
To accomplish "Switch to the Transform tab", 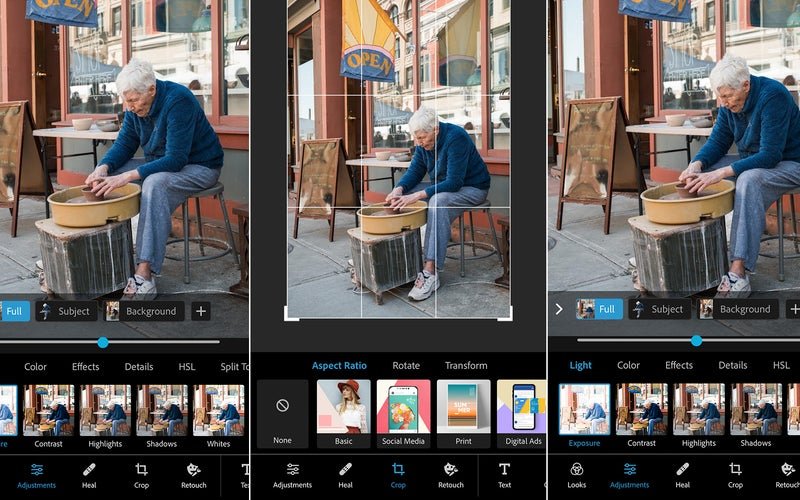I will pos(466,365).
